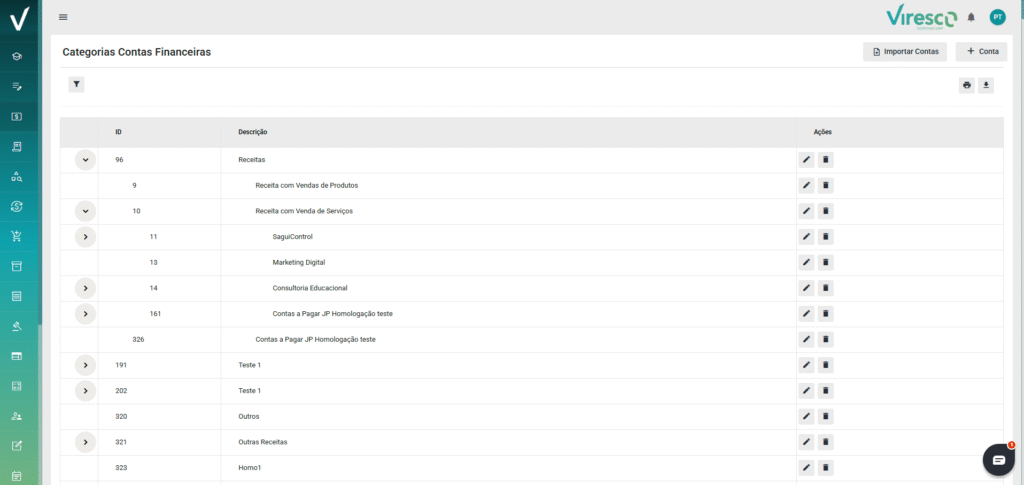Open the chat support widget

pyautogui.click(x=997, y=458)
